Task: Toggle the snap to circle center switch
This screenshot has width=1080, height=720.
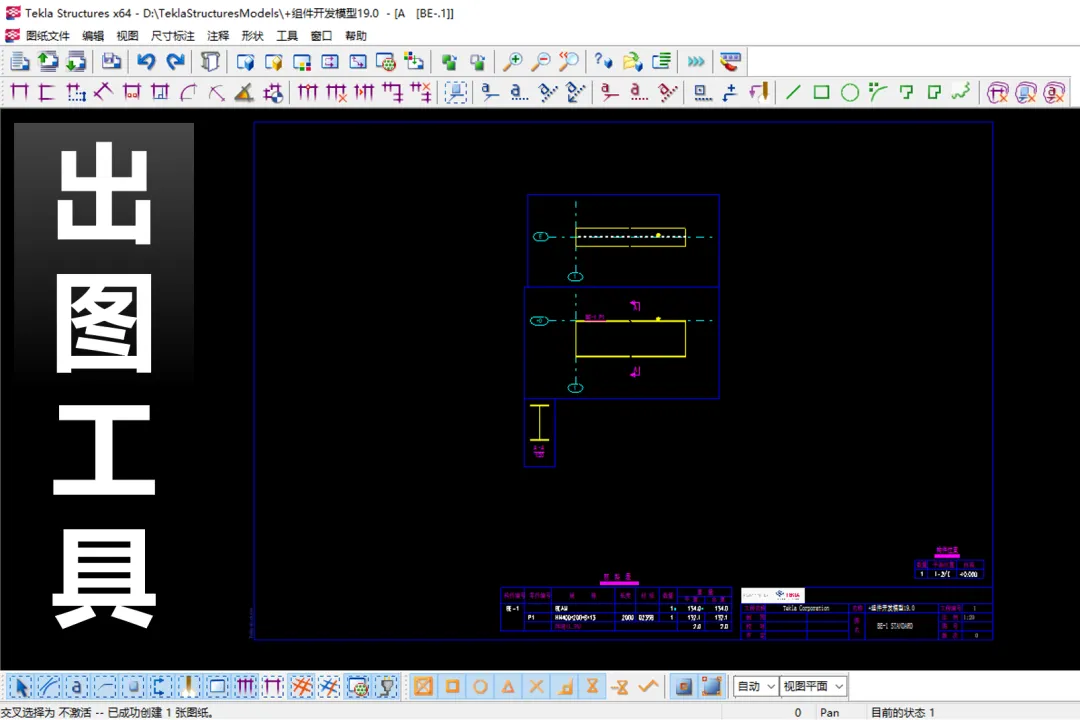Action: tap(480, 687)
